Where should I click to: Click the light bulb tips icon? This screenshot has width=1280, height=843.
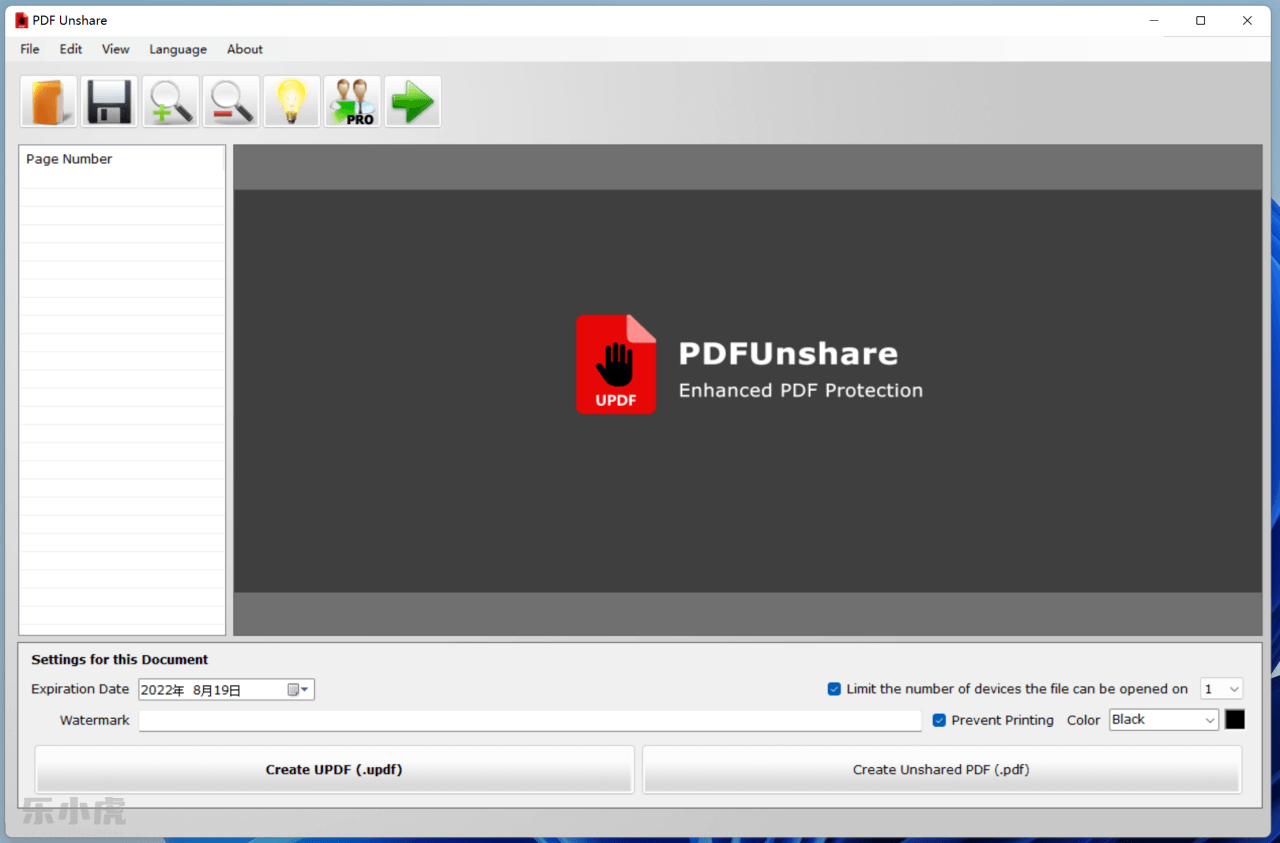(292, 102)
